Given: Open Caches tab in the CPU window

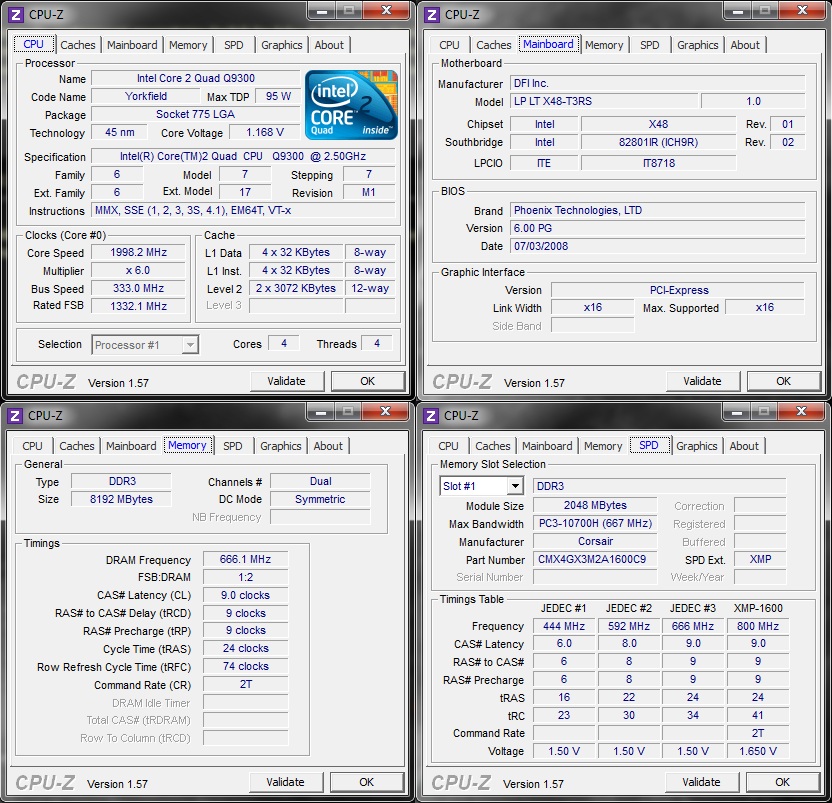Looking at the screenshot, I should pyautogui.click(x=78, y=45).
